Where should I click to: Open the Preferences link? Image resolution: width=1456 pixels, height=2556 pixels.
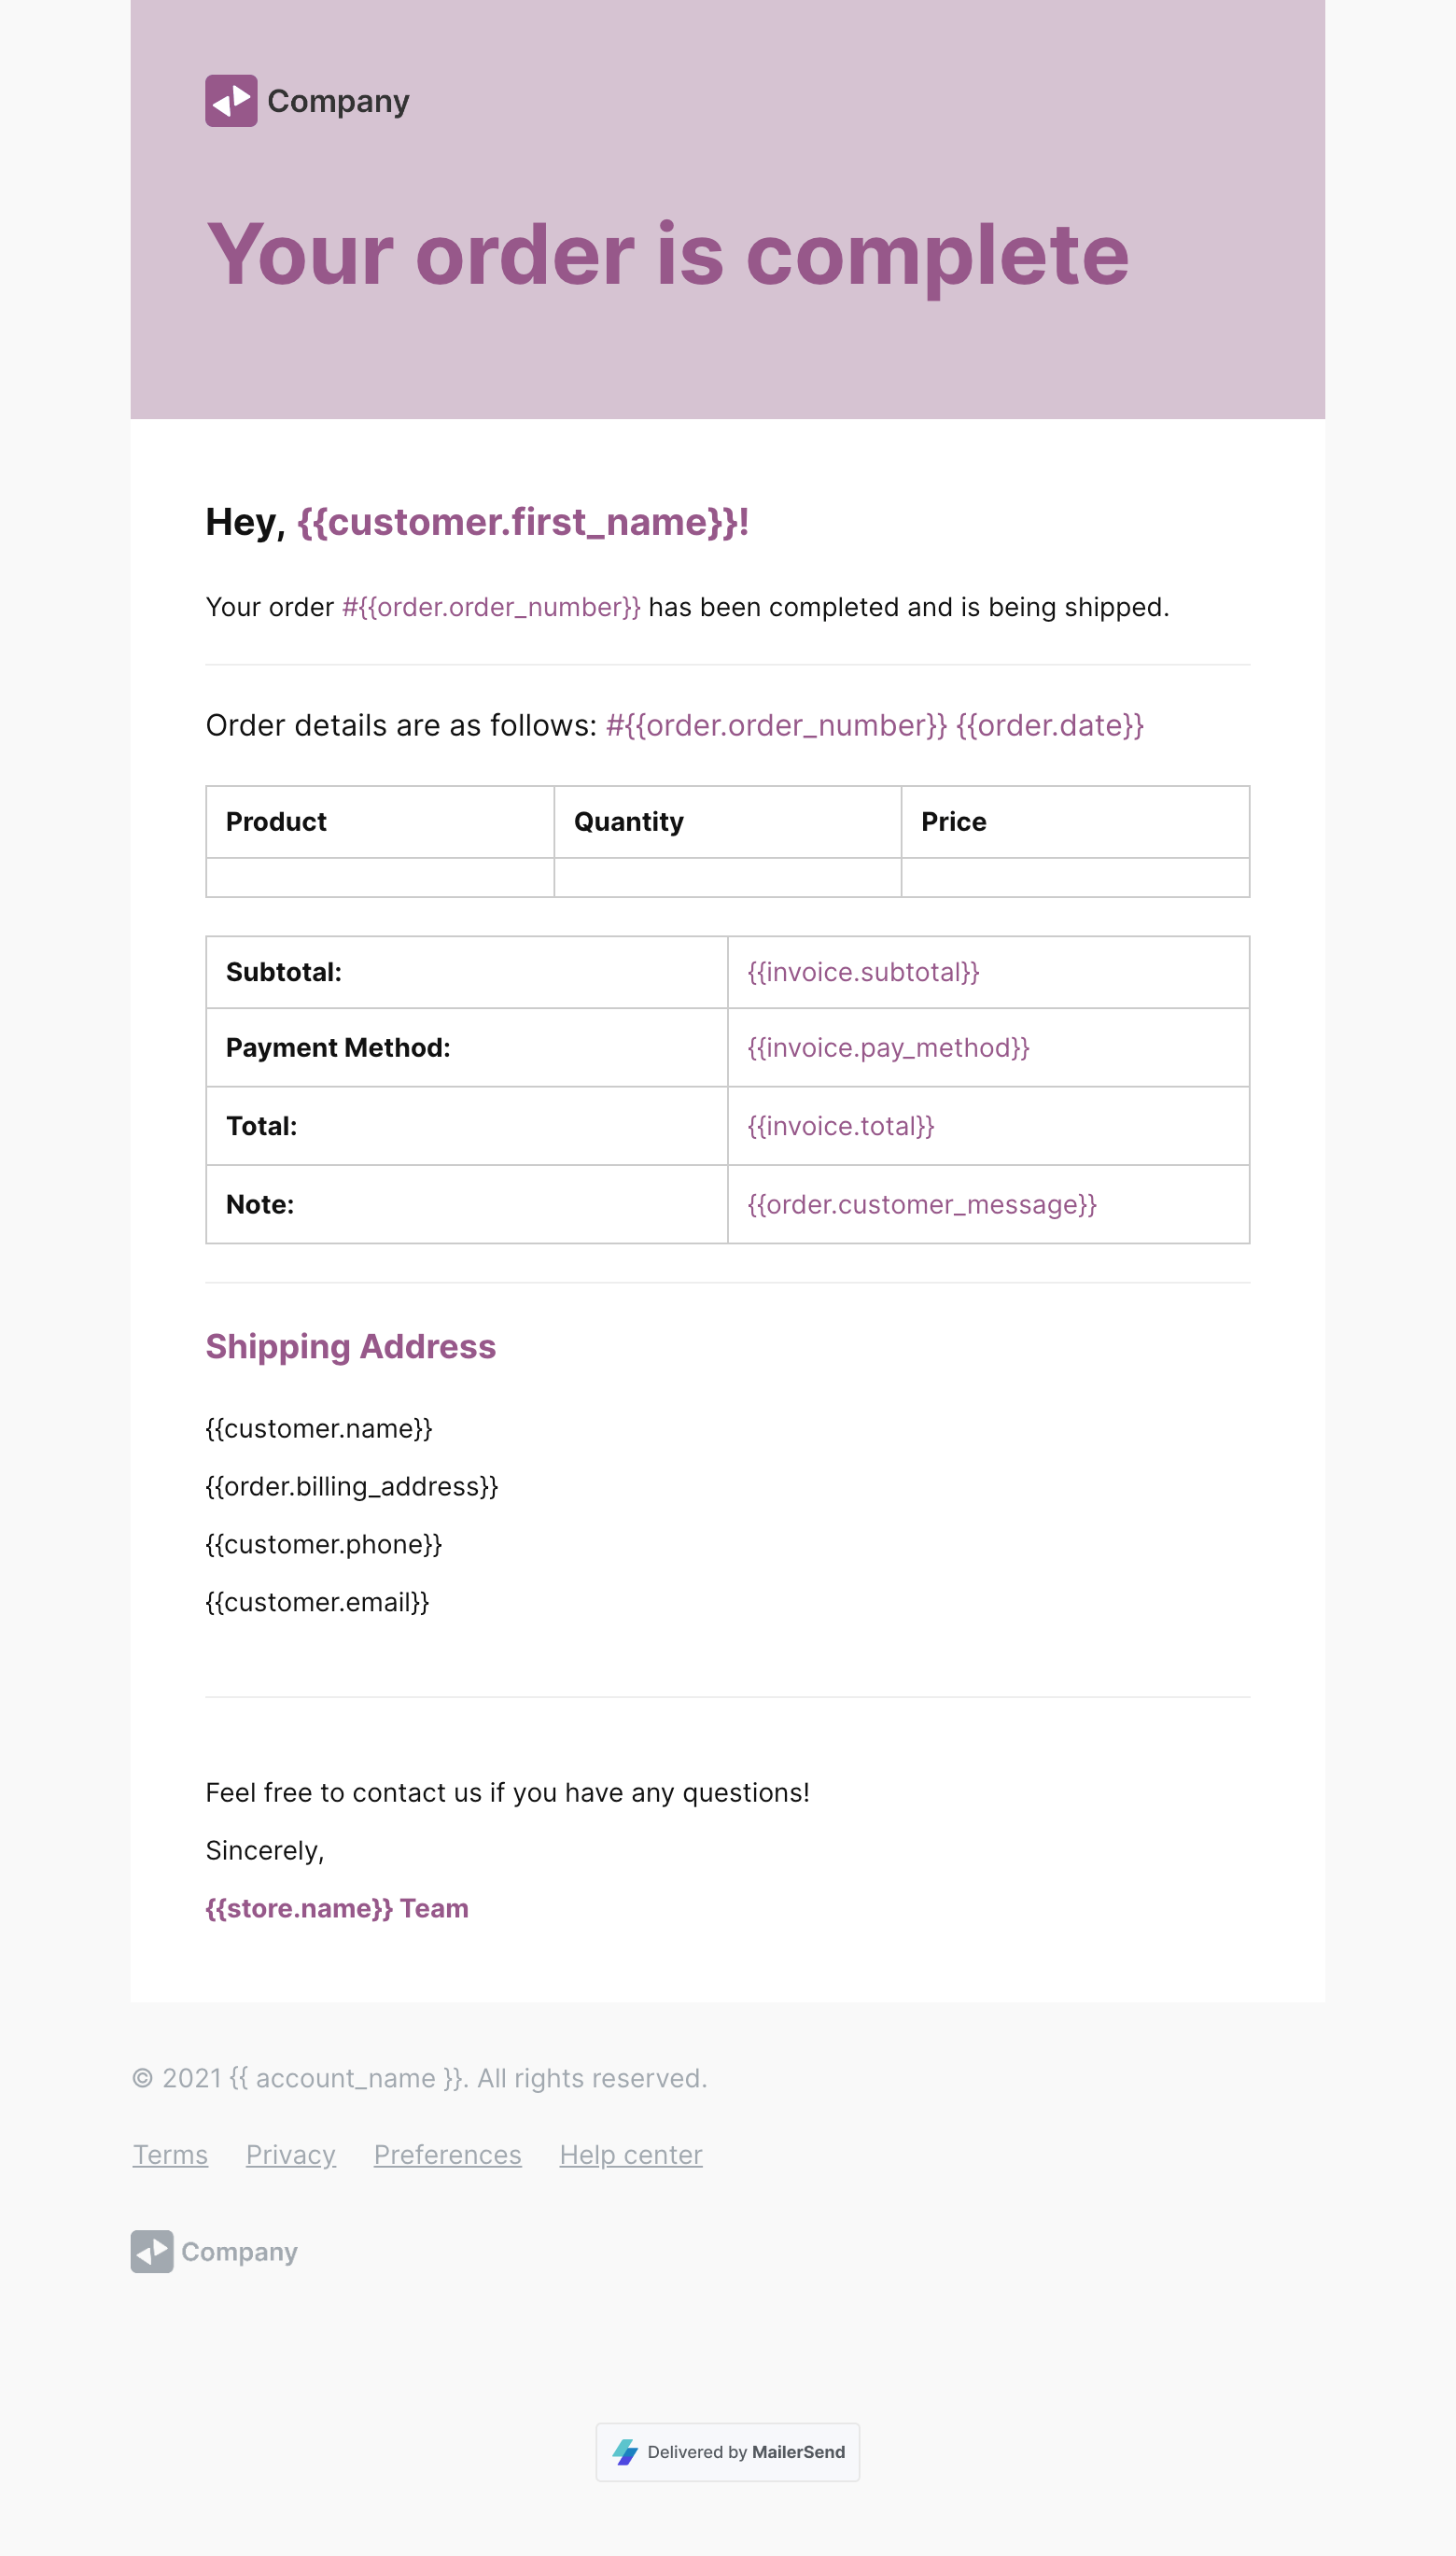tap(447, 2154)
